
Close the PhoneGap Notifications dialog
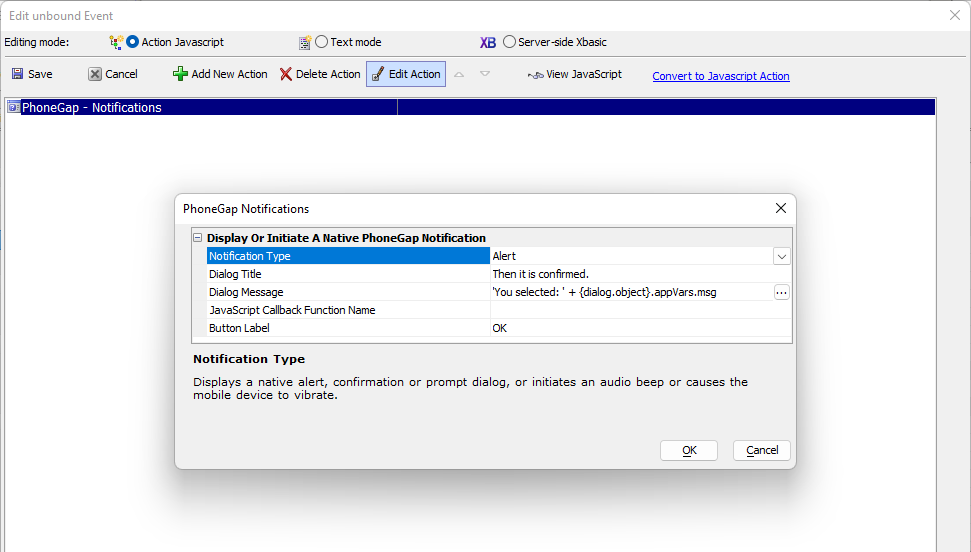coord(781,208)
